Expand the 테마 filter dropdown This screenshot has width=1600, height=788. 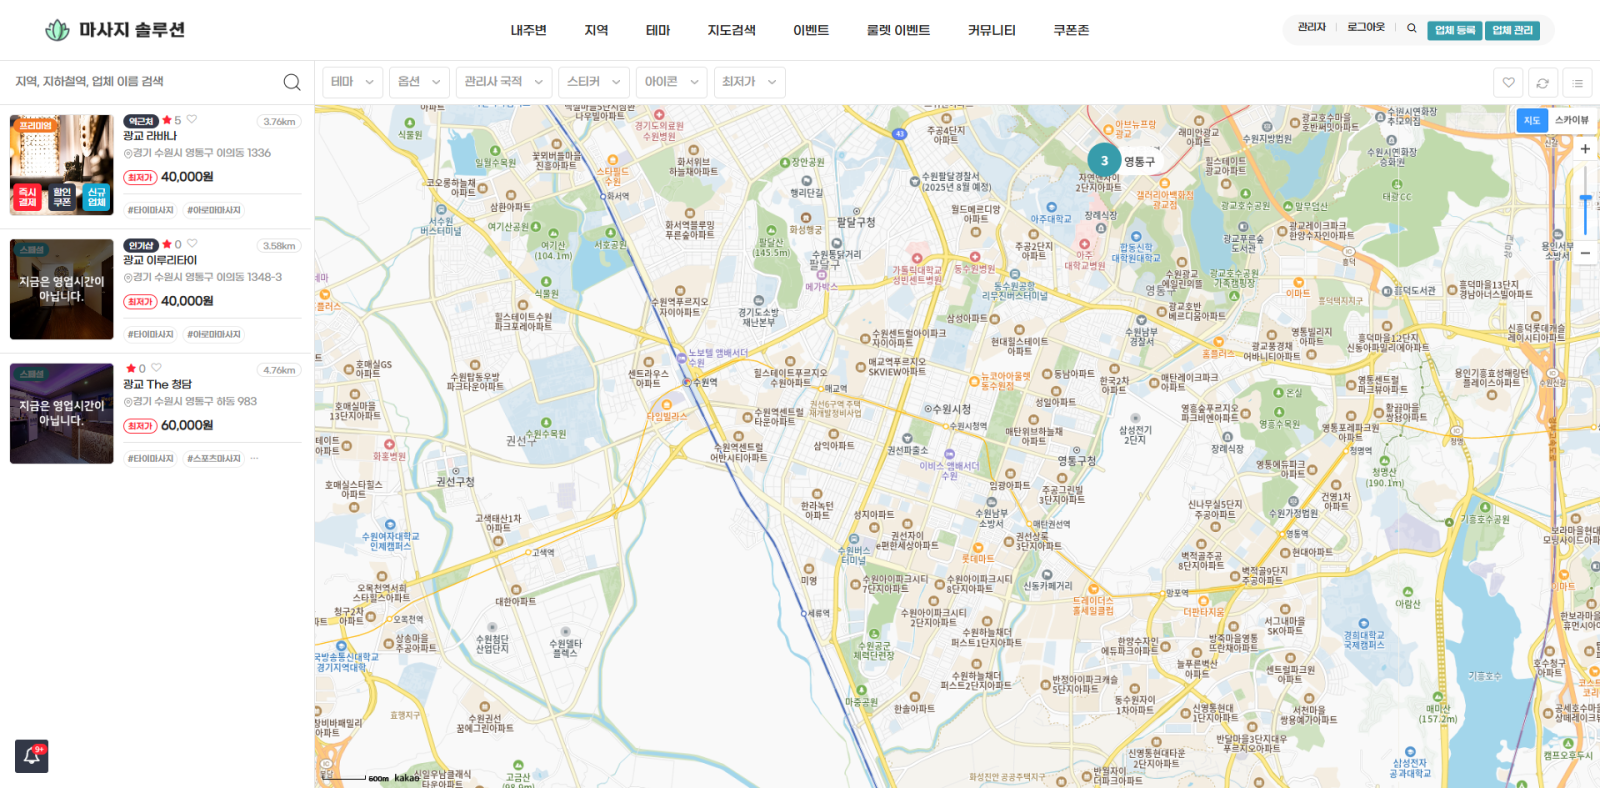coord(353,82)
